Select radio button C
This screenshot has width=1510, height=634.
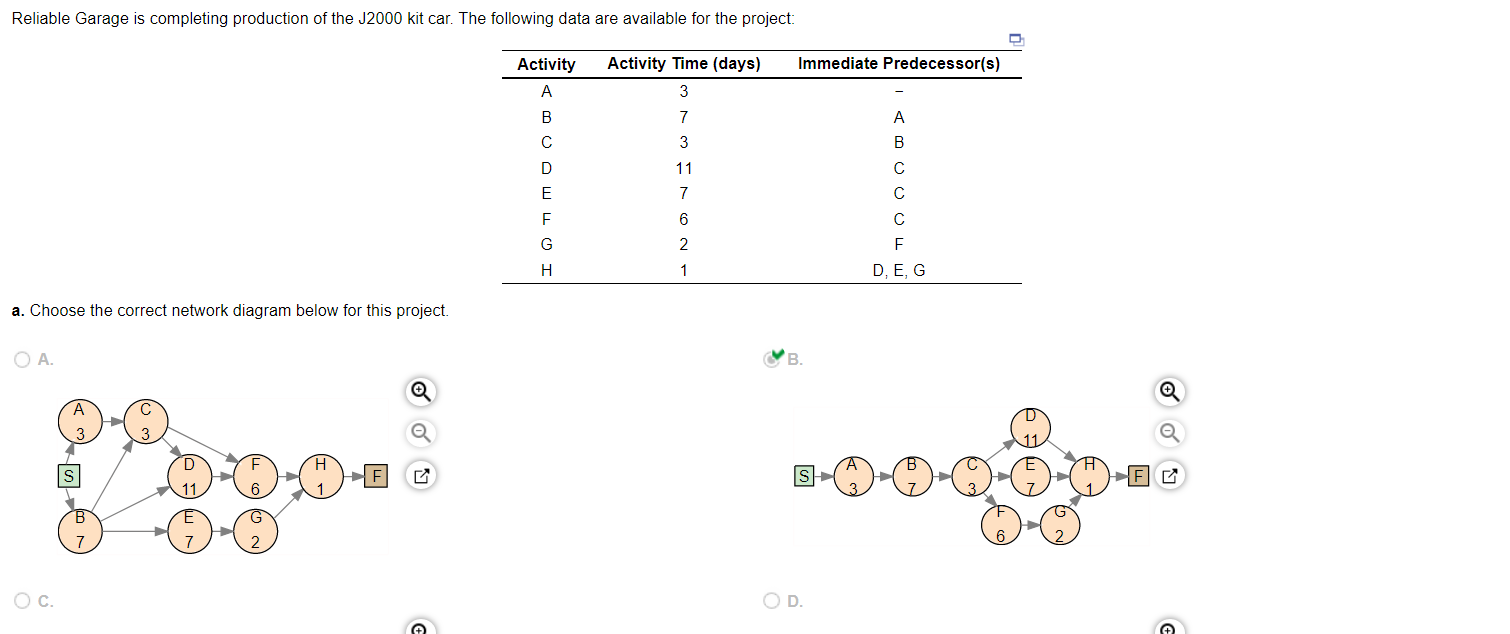(21, 601)
